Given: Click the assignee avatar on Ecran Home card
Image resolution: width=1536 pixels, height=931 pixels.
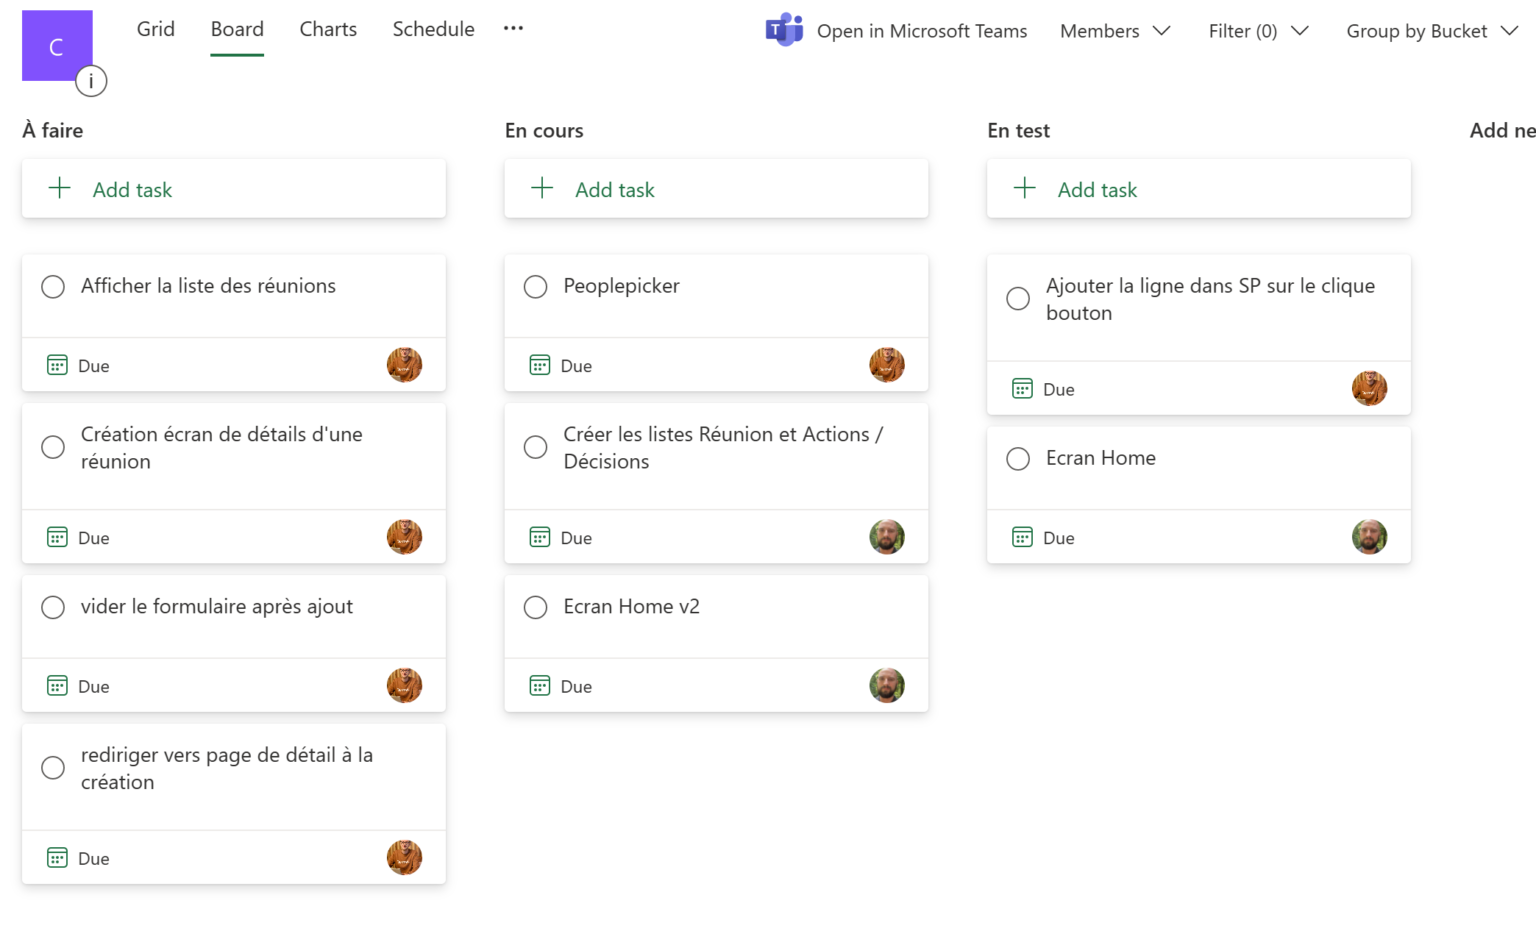Looking at the screenshot, I should (x=1370, y=537).
